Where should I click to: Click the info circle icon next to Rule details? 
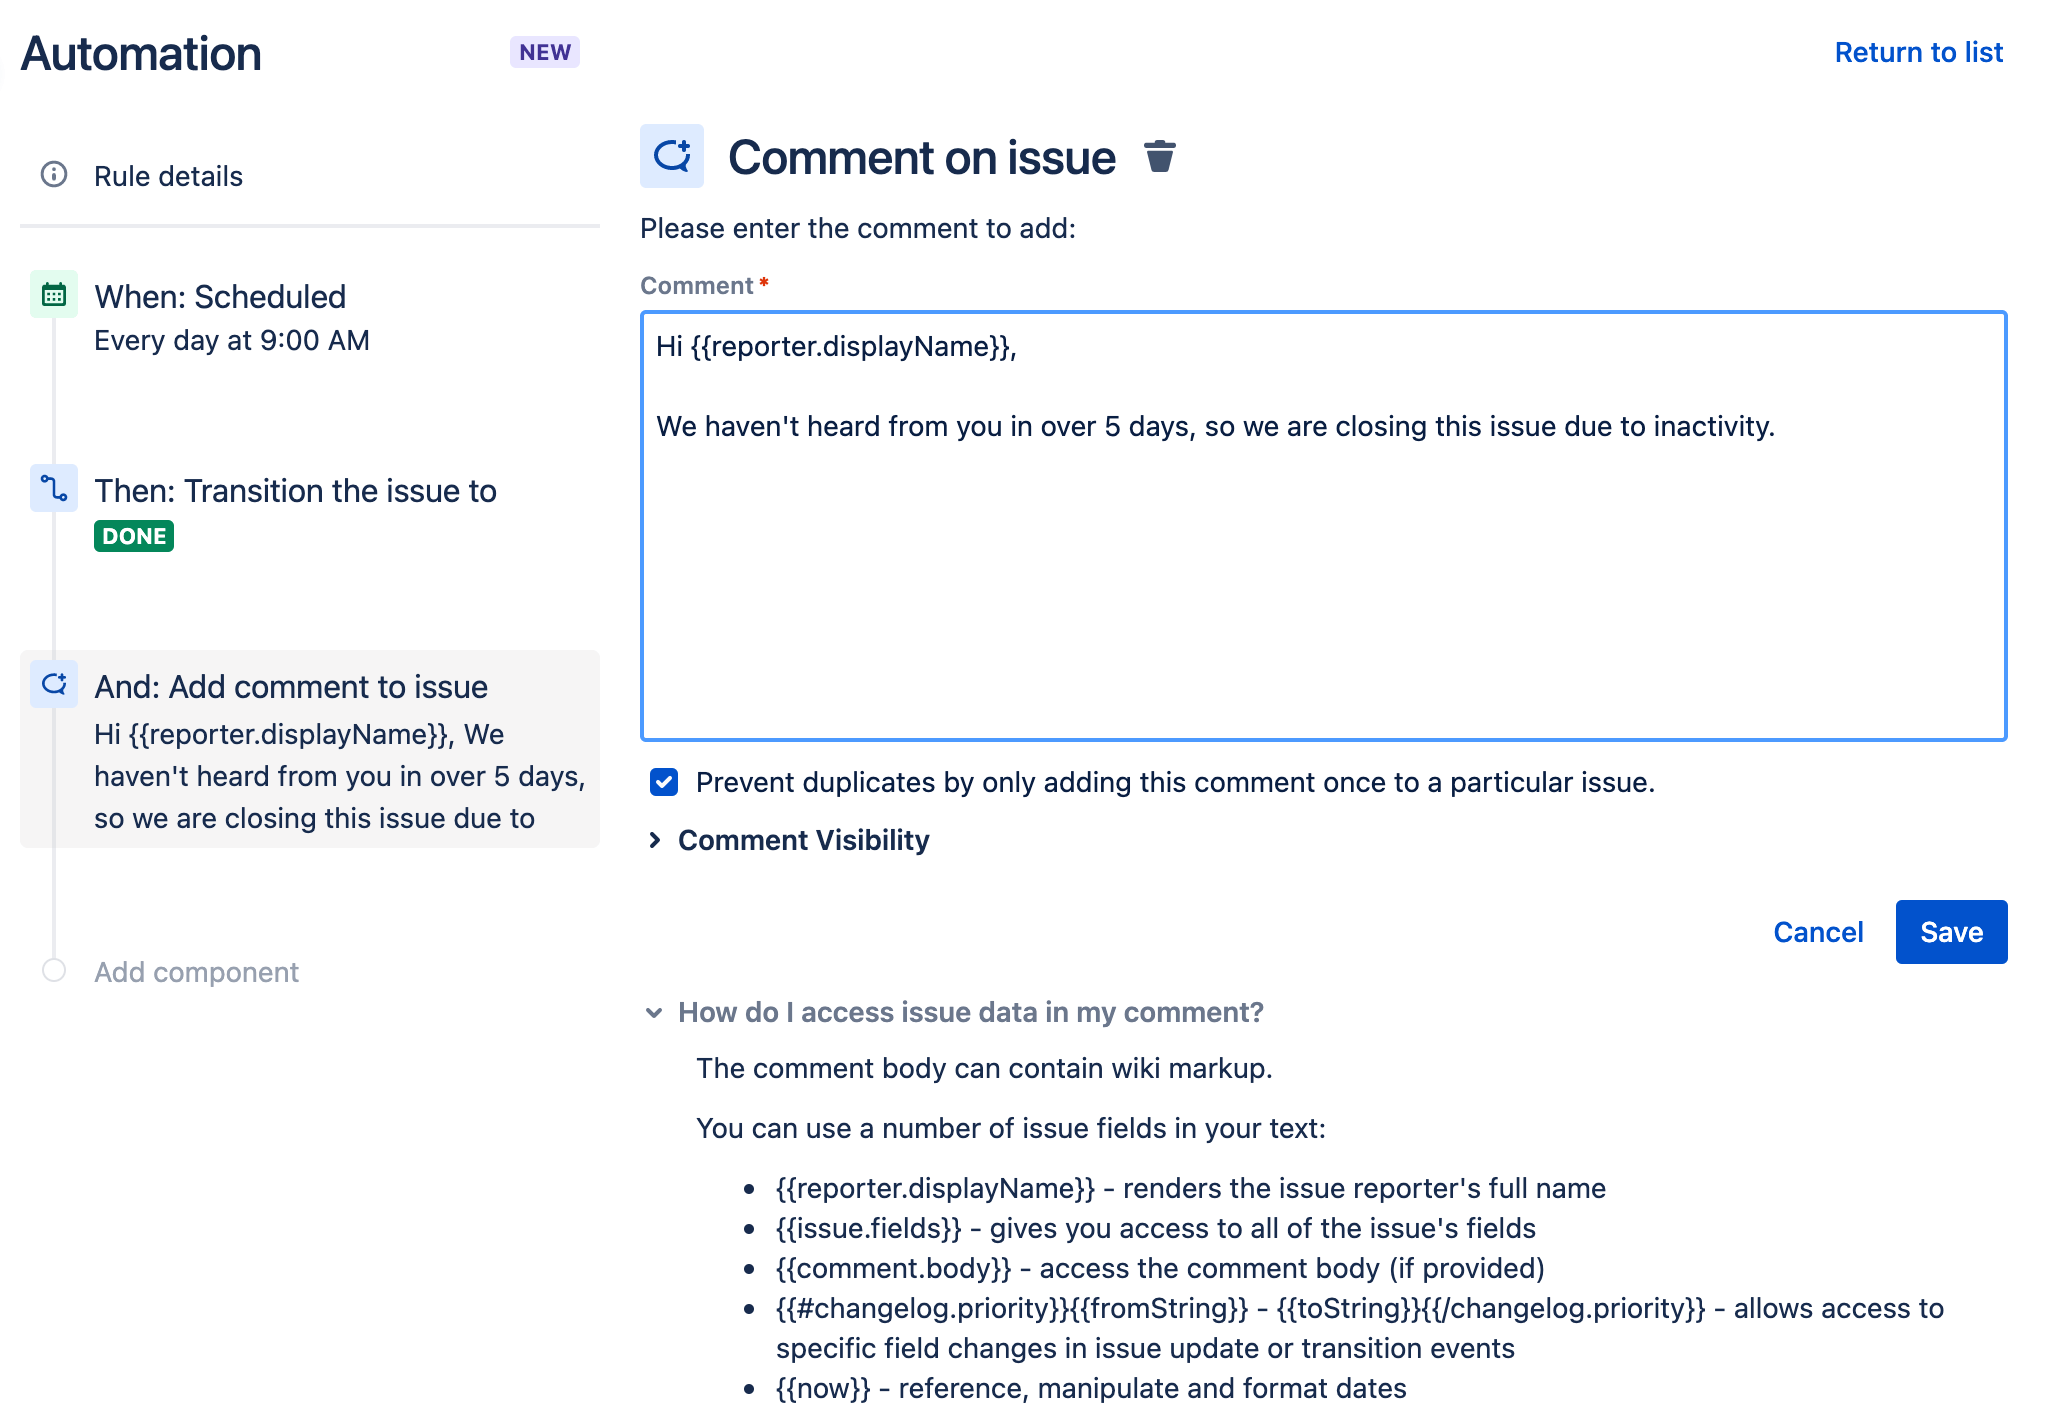(x=55, y=174)
